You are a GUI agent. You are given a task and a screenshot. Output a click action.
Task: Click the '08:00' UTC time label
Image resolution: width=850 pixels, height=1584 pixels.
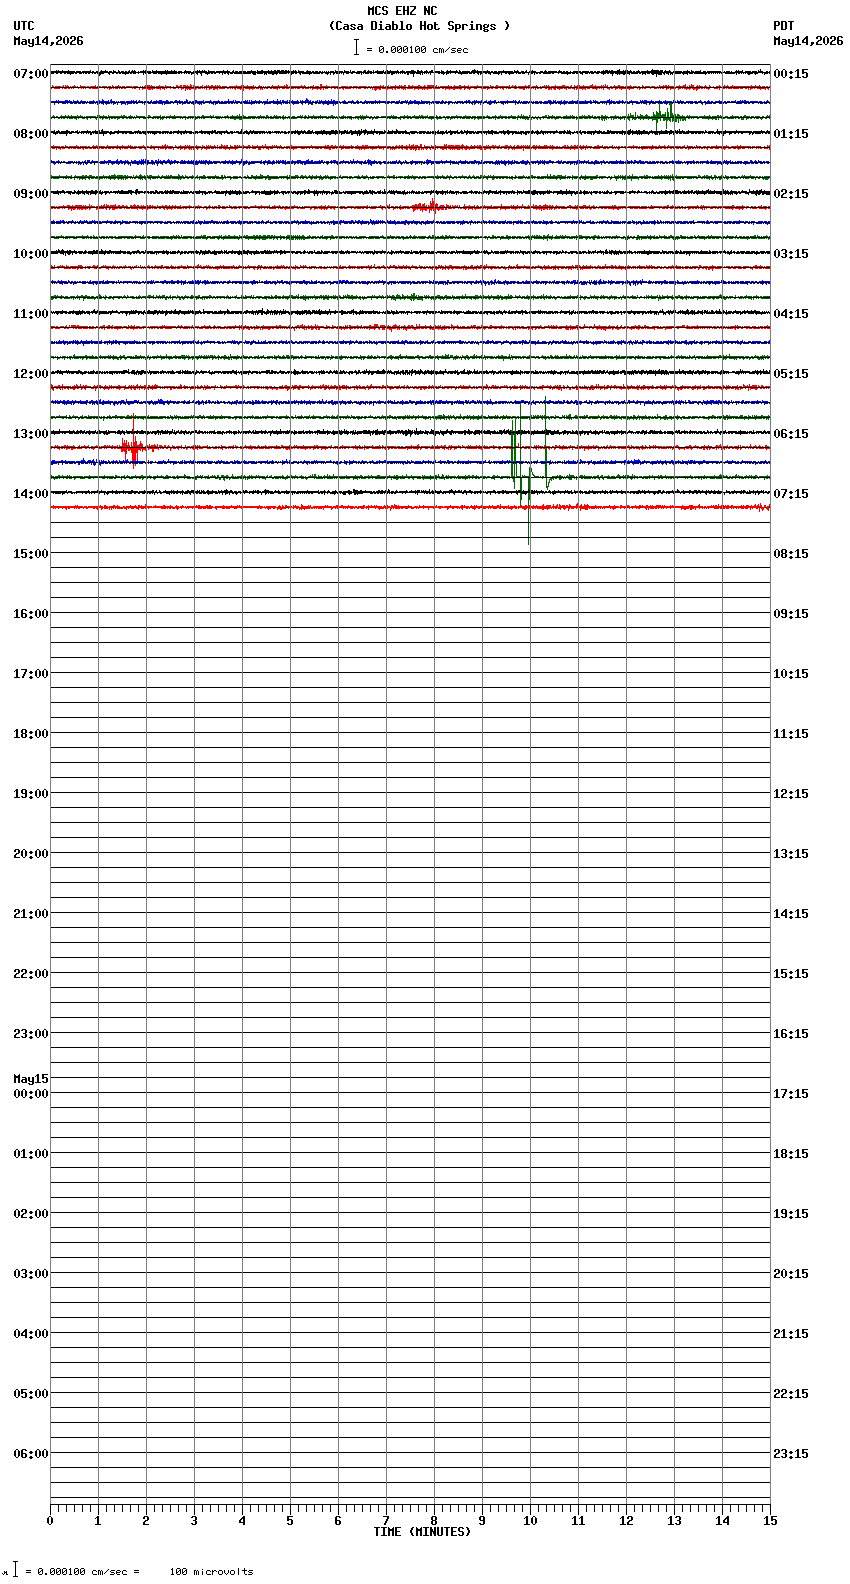tap(30, 134)
